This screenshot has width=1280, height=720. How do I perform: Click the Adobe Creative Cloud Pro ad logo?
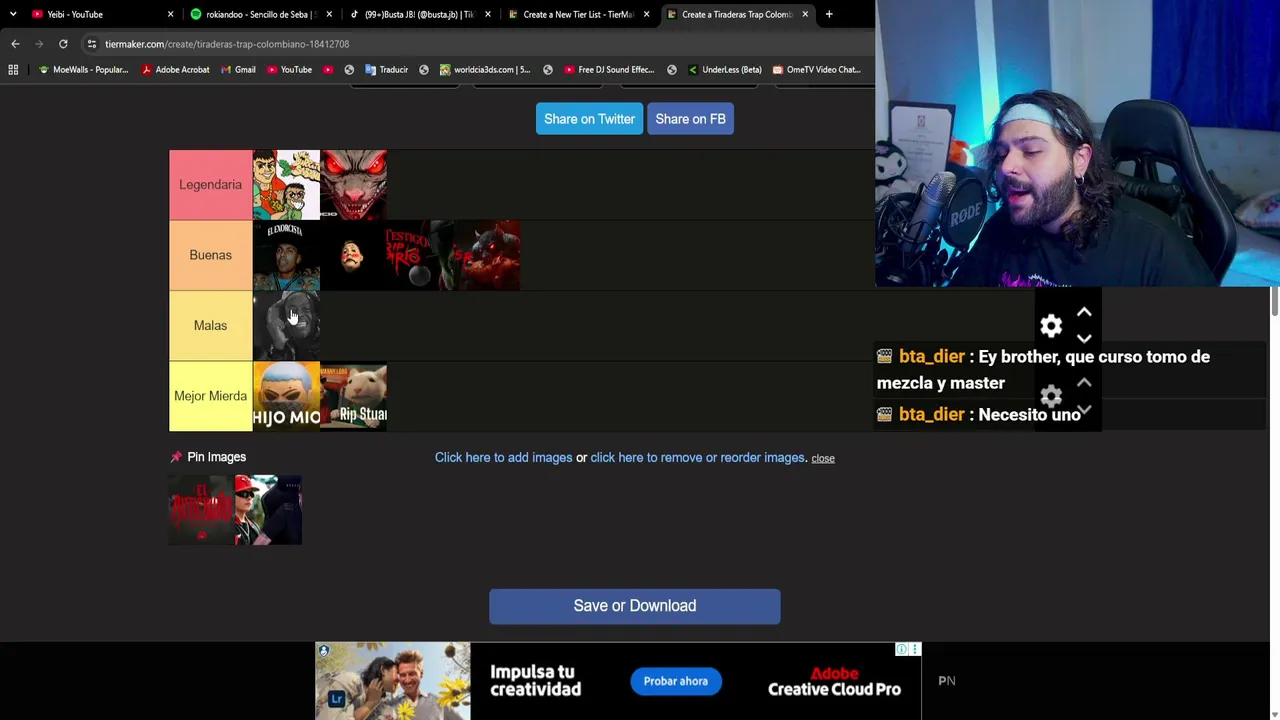point(835,682)
